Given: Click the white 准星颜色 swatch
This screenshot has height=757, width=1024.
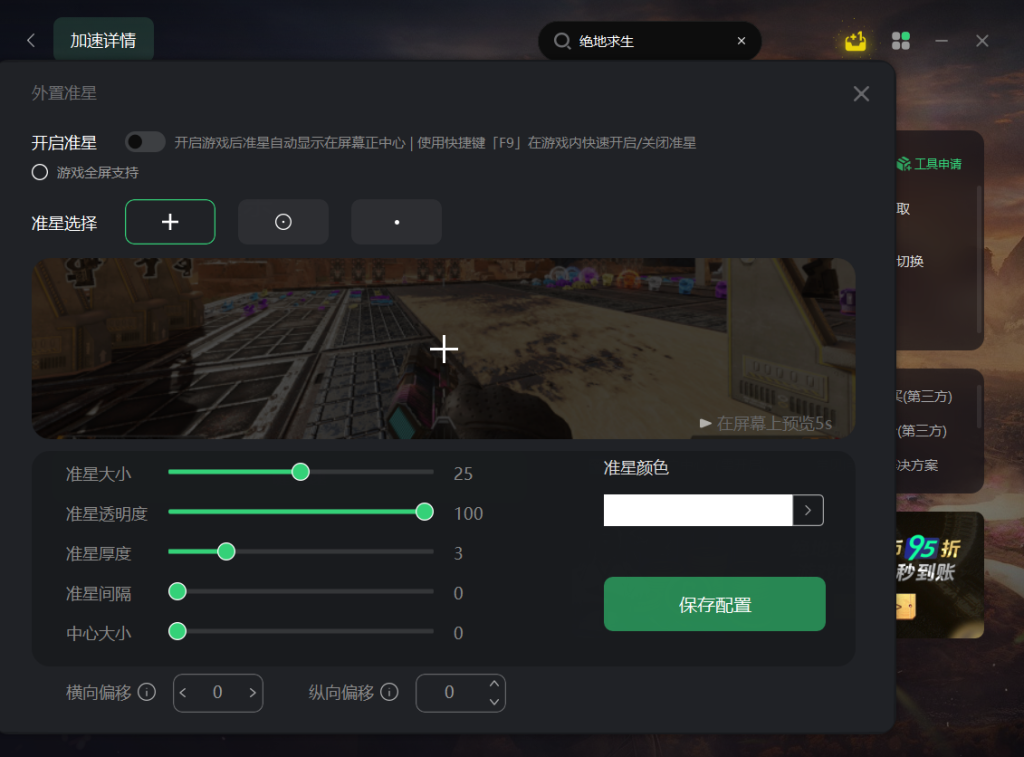Looking at the screenshot, I should point(697,510).
